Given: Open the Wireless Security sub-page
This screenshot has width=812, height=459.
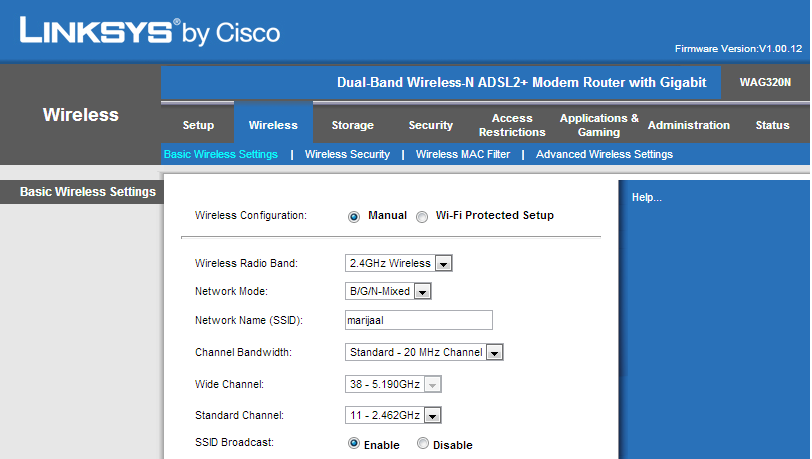Looking at the screenshot, I should [x=347, y=155].
